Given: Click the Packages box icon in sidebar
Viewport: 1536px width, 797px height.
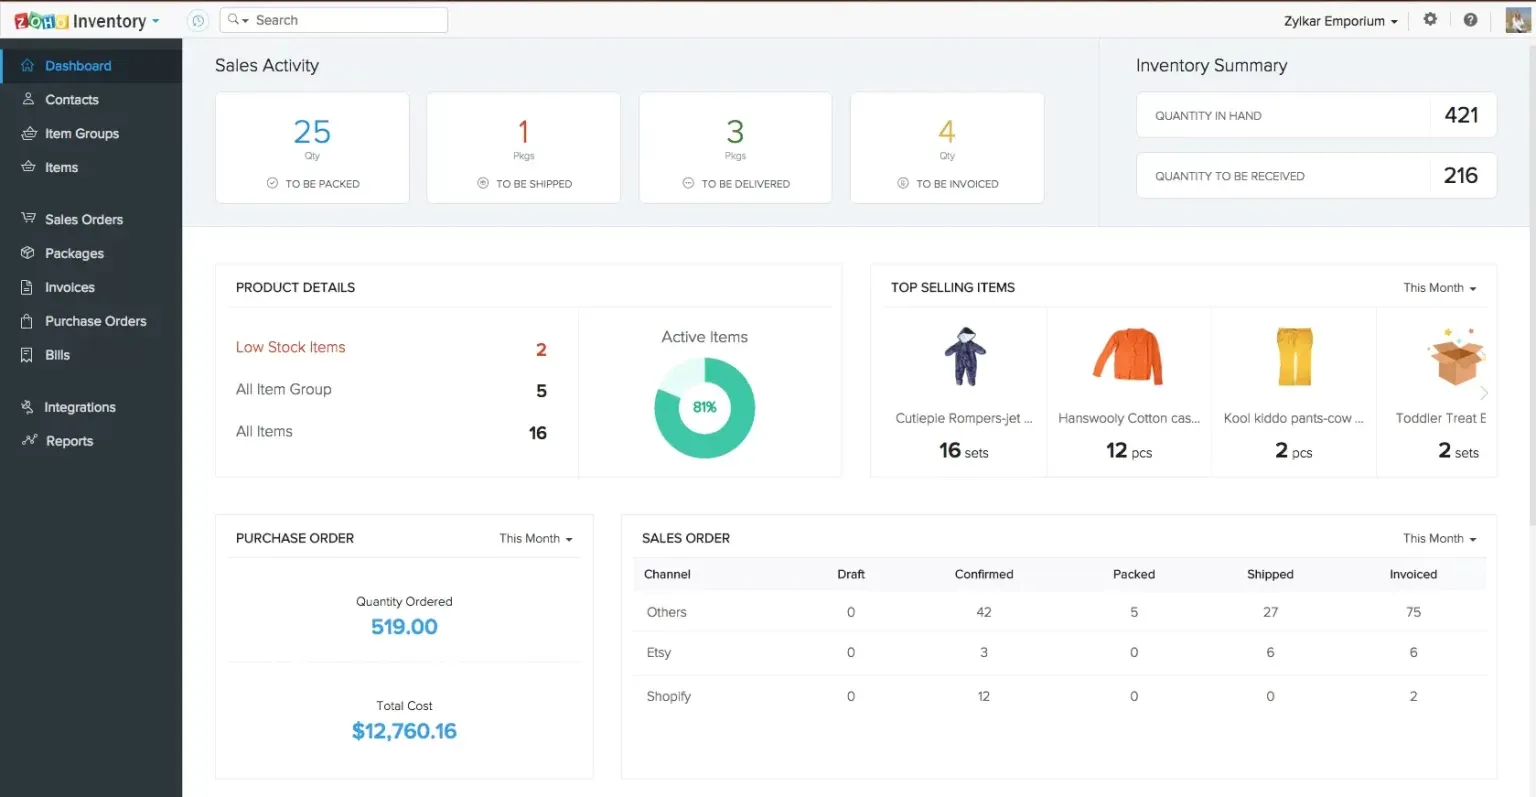Looking at the screenshot, I should coord(28,253).
